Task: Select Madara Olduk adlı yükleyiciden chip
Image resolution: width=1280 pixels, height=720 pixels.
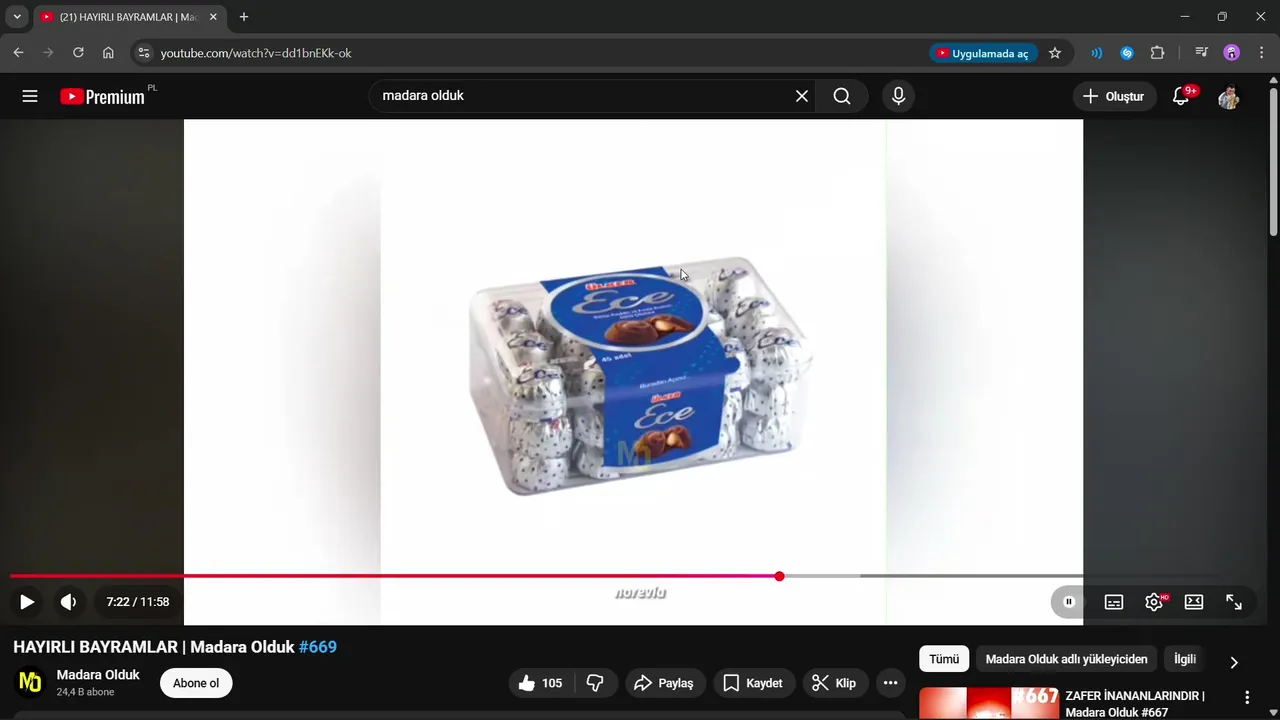Action: 1066,659
